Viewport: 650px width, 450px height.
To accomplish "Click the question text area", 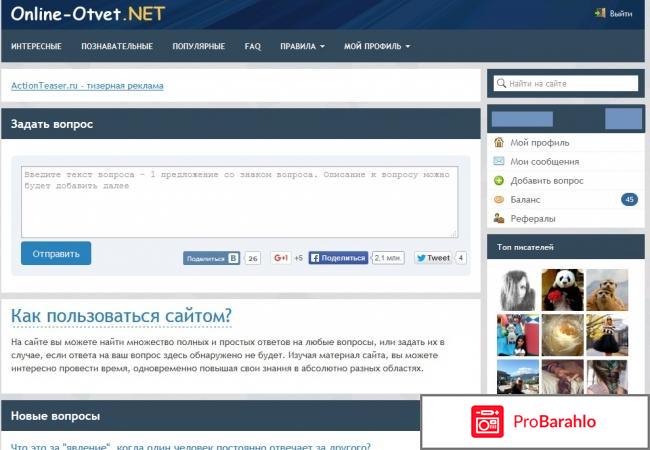I will [240, 202].
